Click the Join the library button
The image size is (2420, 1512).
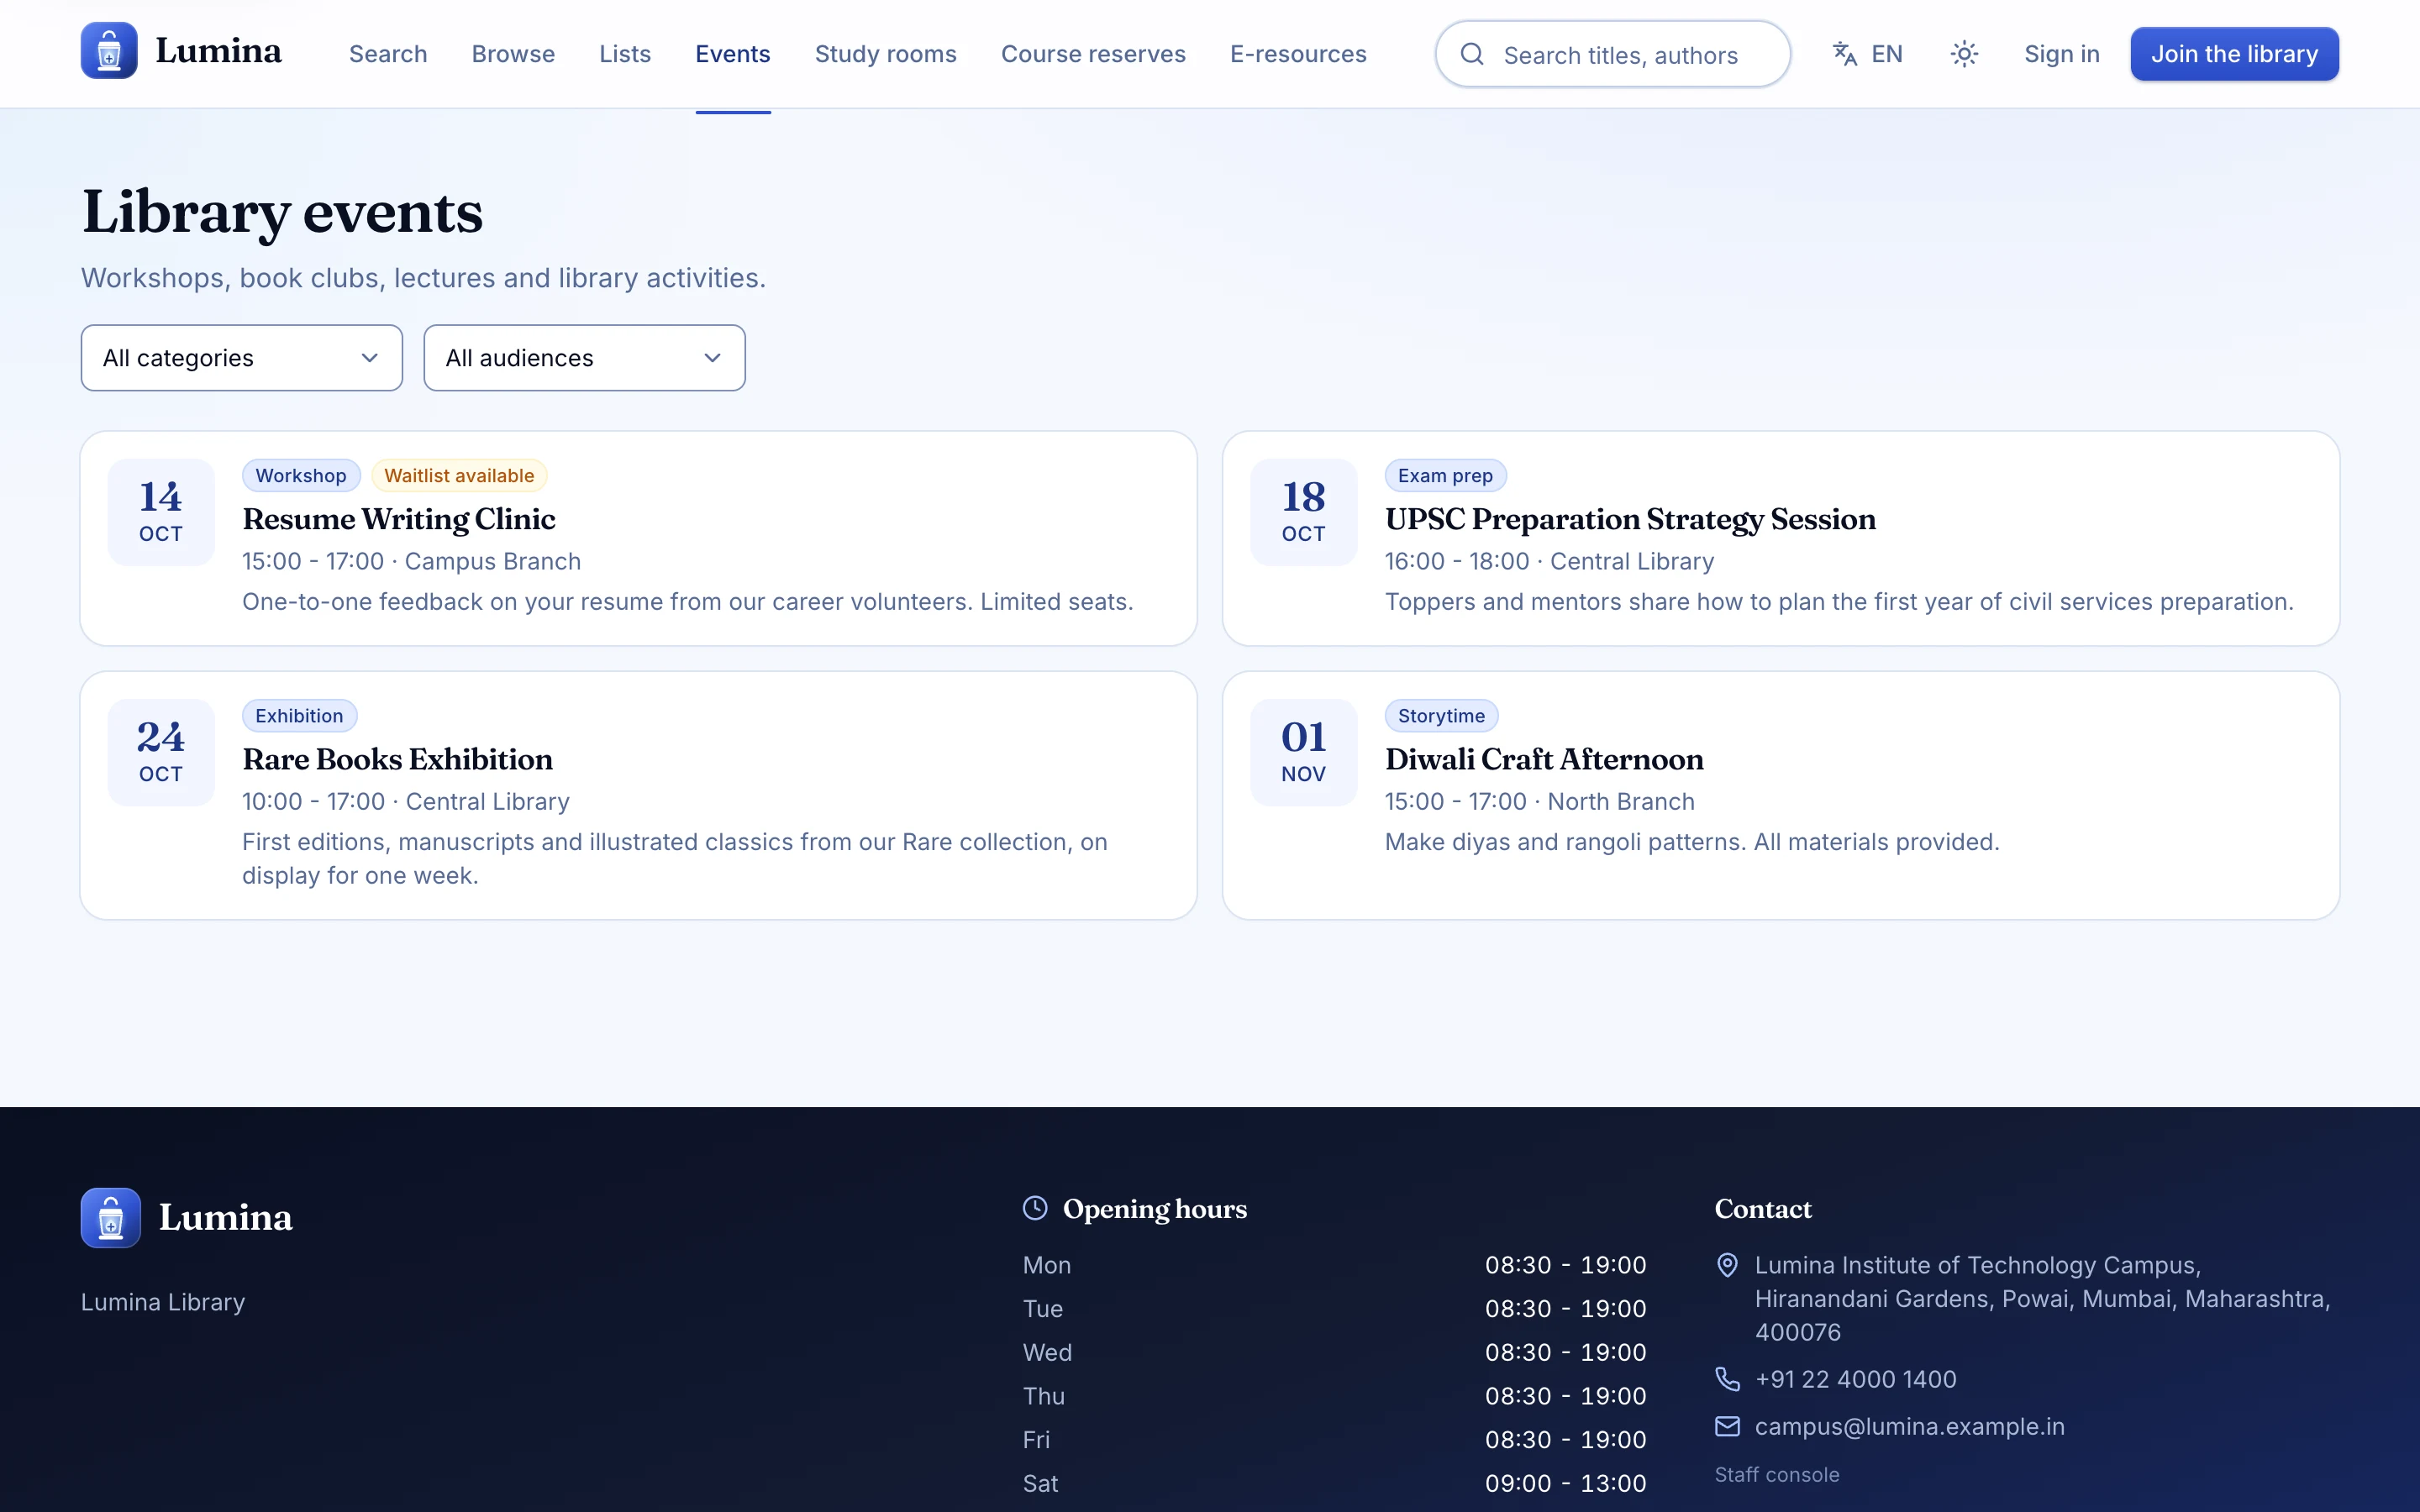point(2234,54)
